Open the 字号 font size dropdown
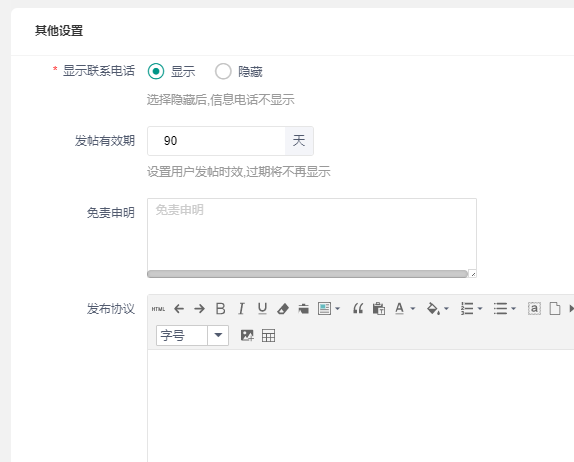The height and width of the screenshot is (462, 574). [193, 335]
